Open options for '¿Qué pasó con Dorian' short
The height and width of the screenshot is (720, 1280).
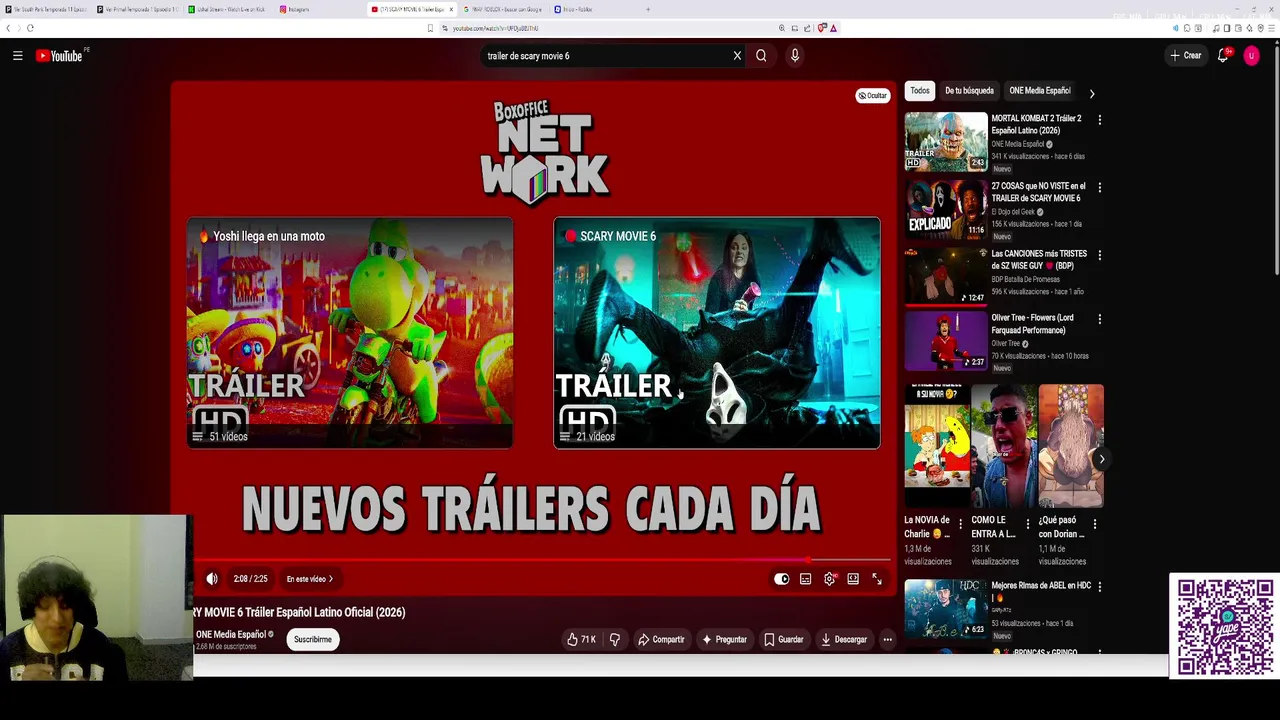coord(1094,523)
